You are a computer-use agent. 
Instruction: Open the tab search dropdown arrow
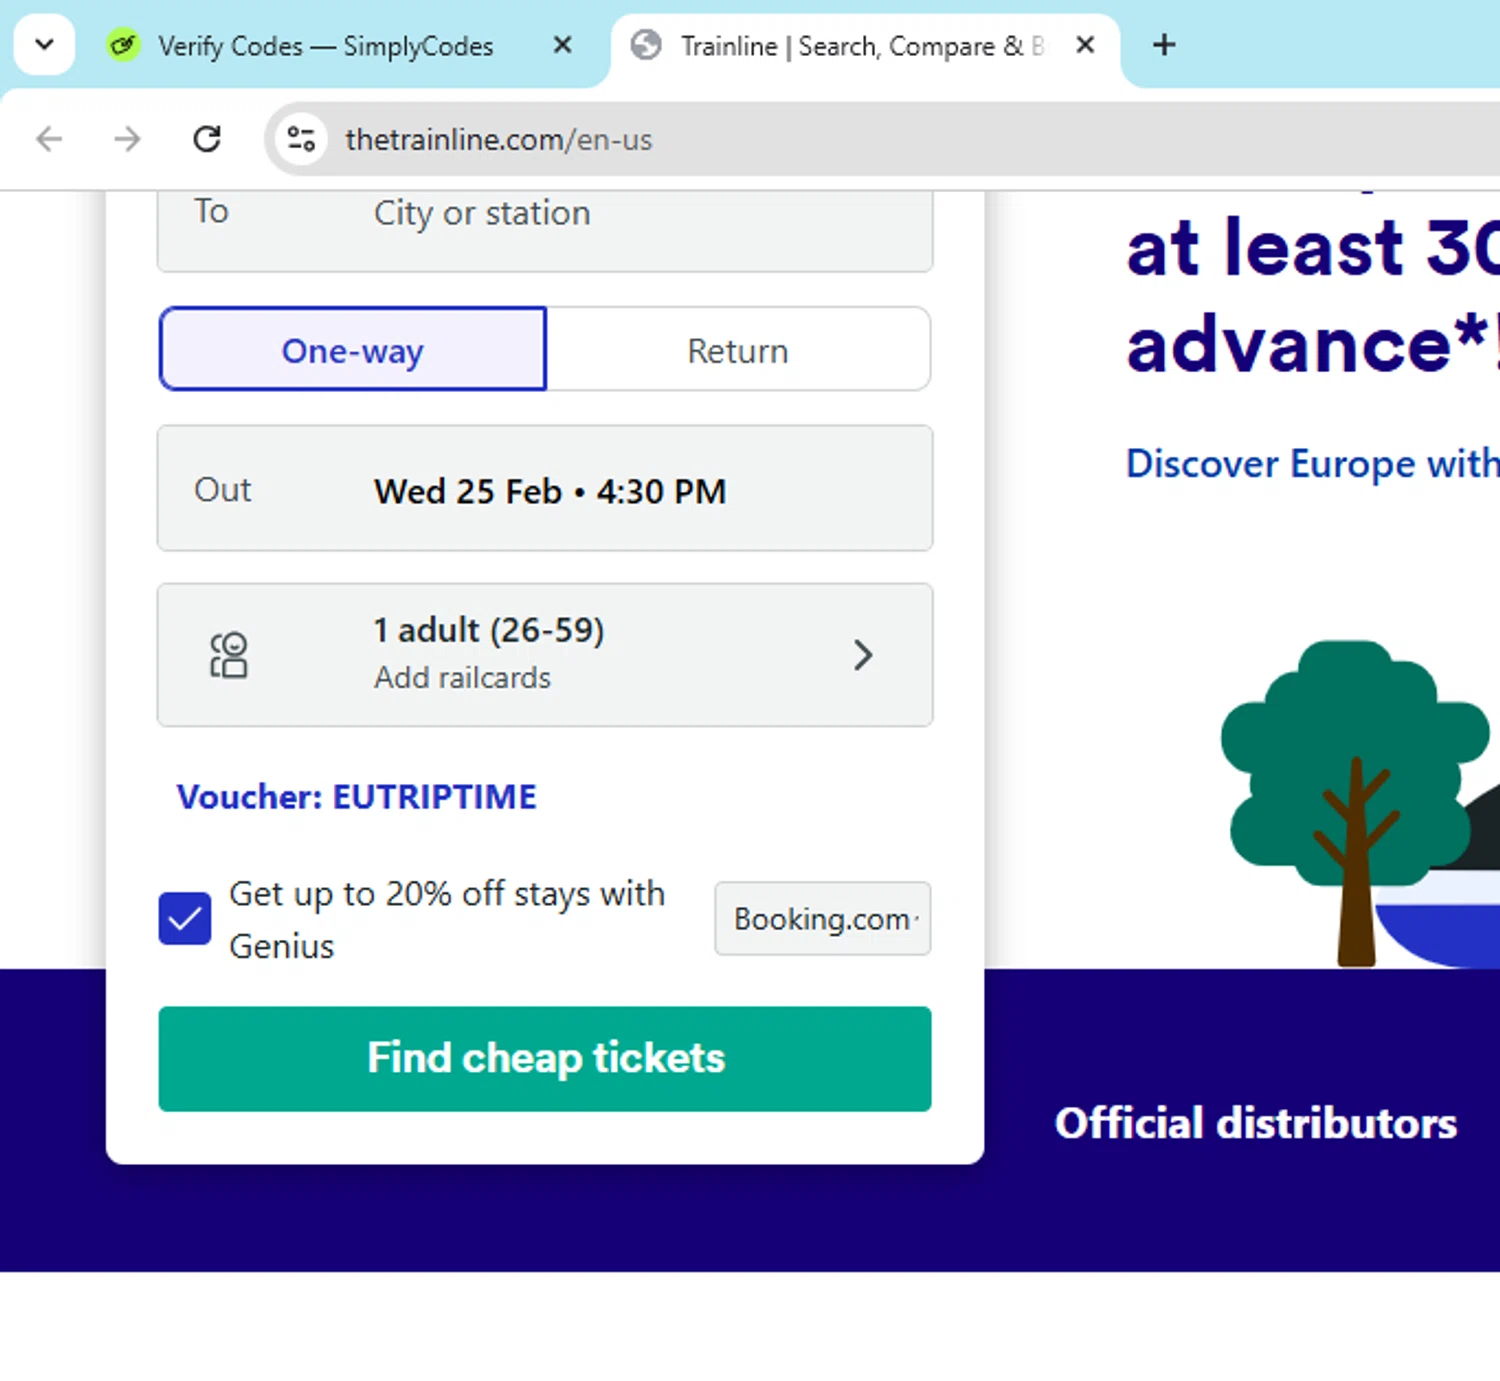click(44, 45)
